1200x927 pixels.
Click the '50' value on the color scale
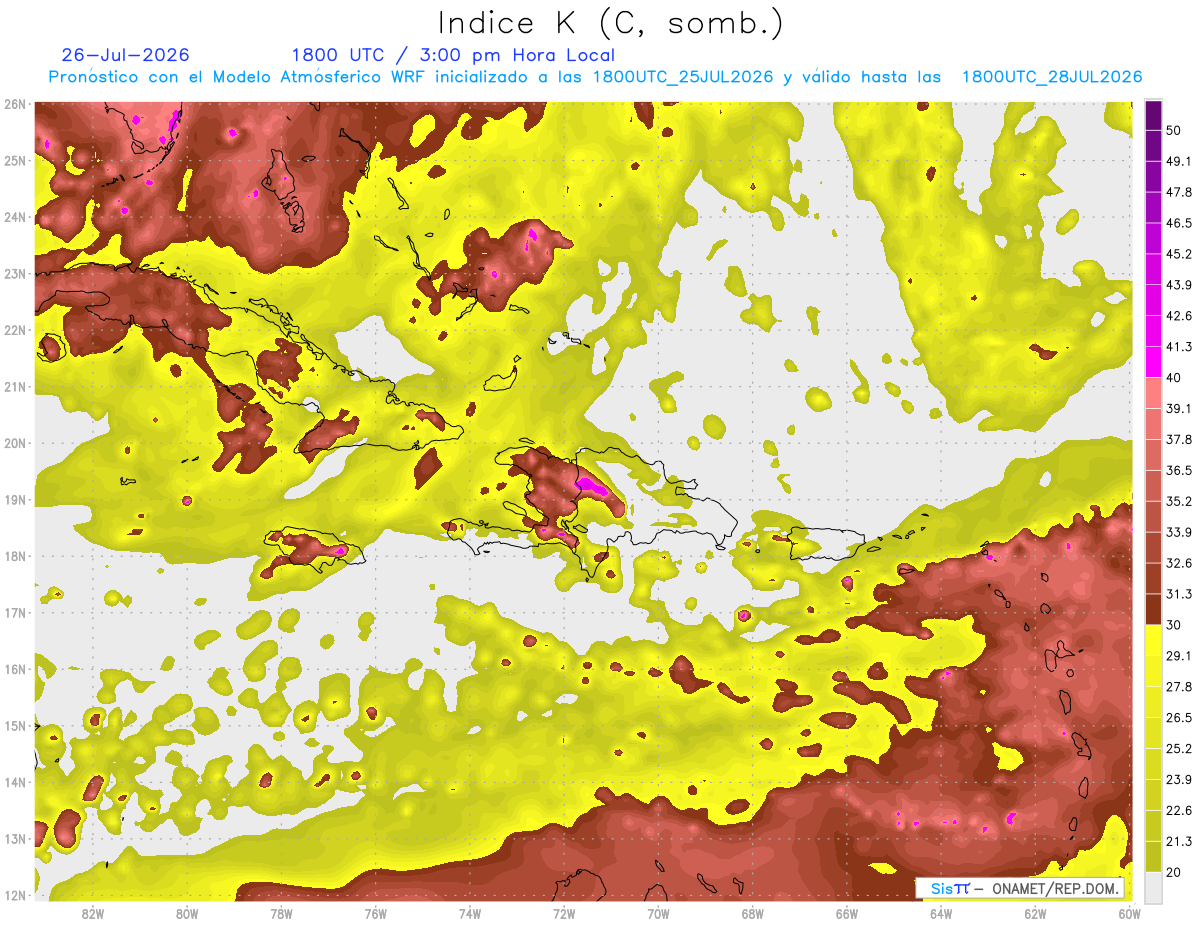[1174, 130]
